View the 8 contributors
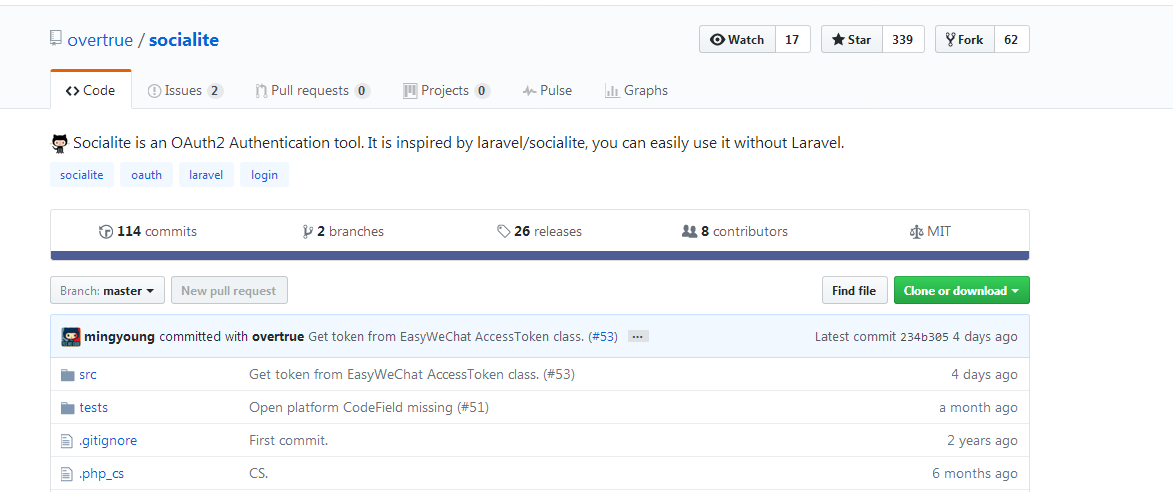 click(735, 232)
